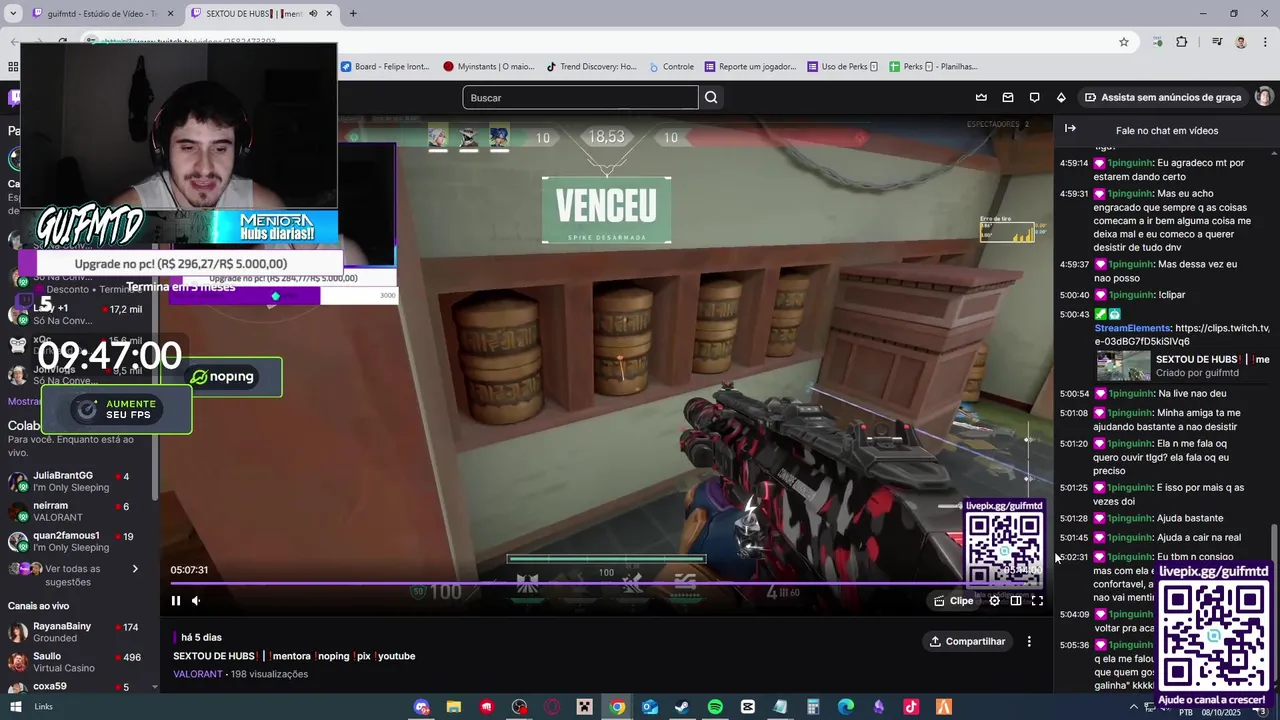Bookmark this page with star icon
The width and height of the screenshot is (1280, 720).
[1124, 42]
